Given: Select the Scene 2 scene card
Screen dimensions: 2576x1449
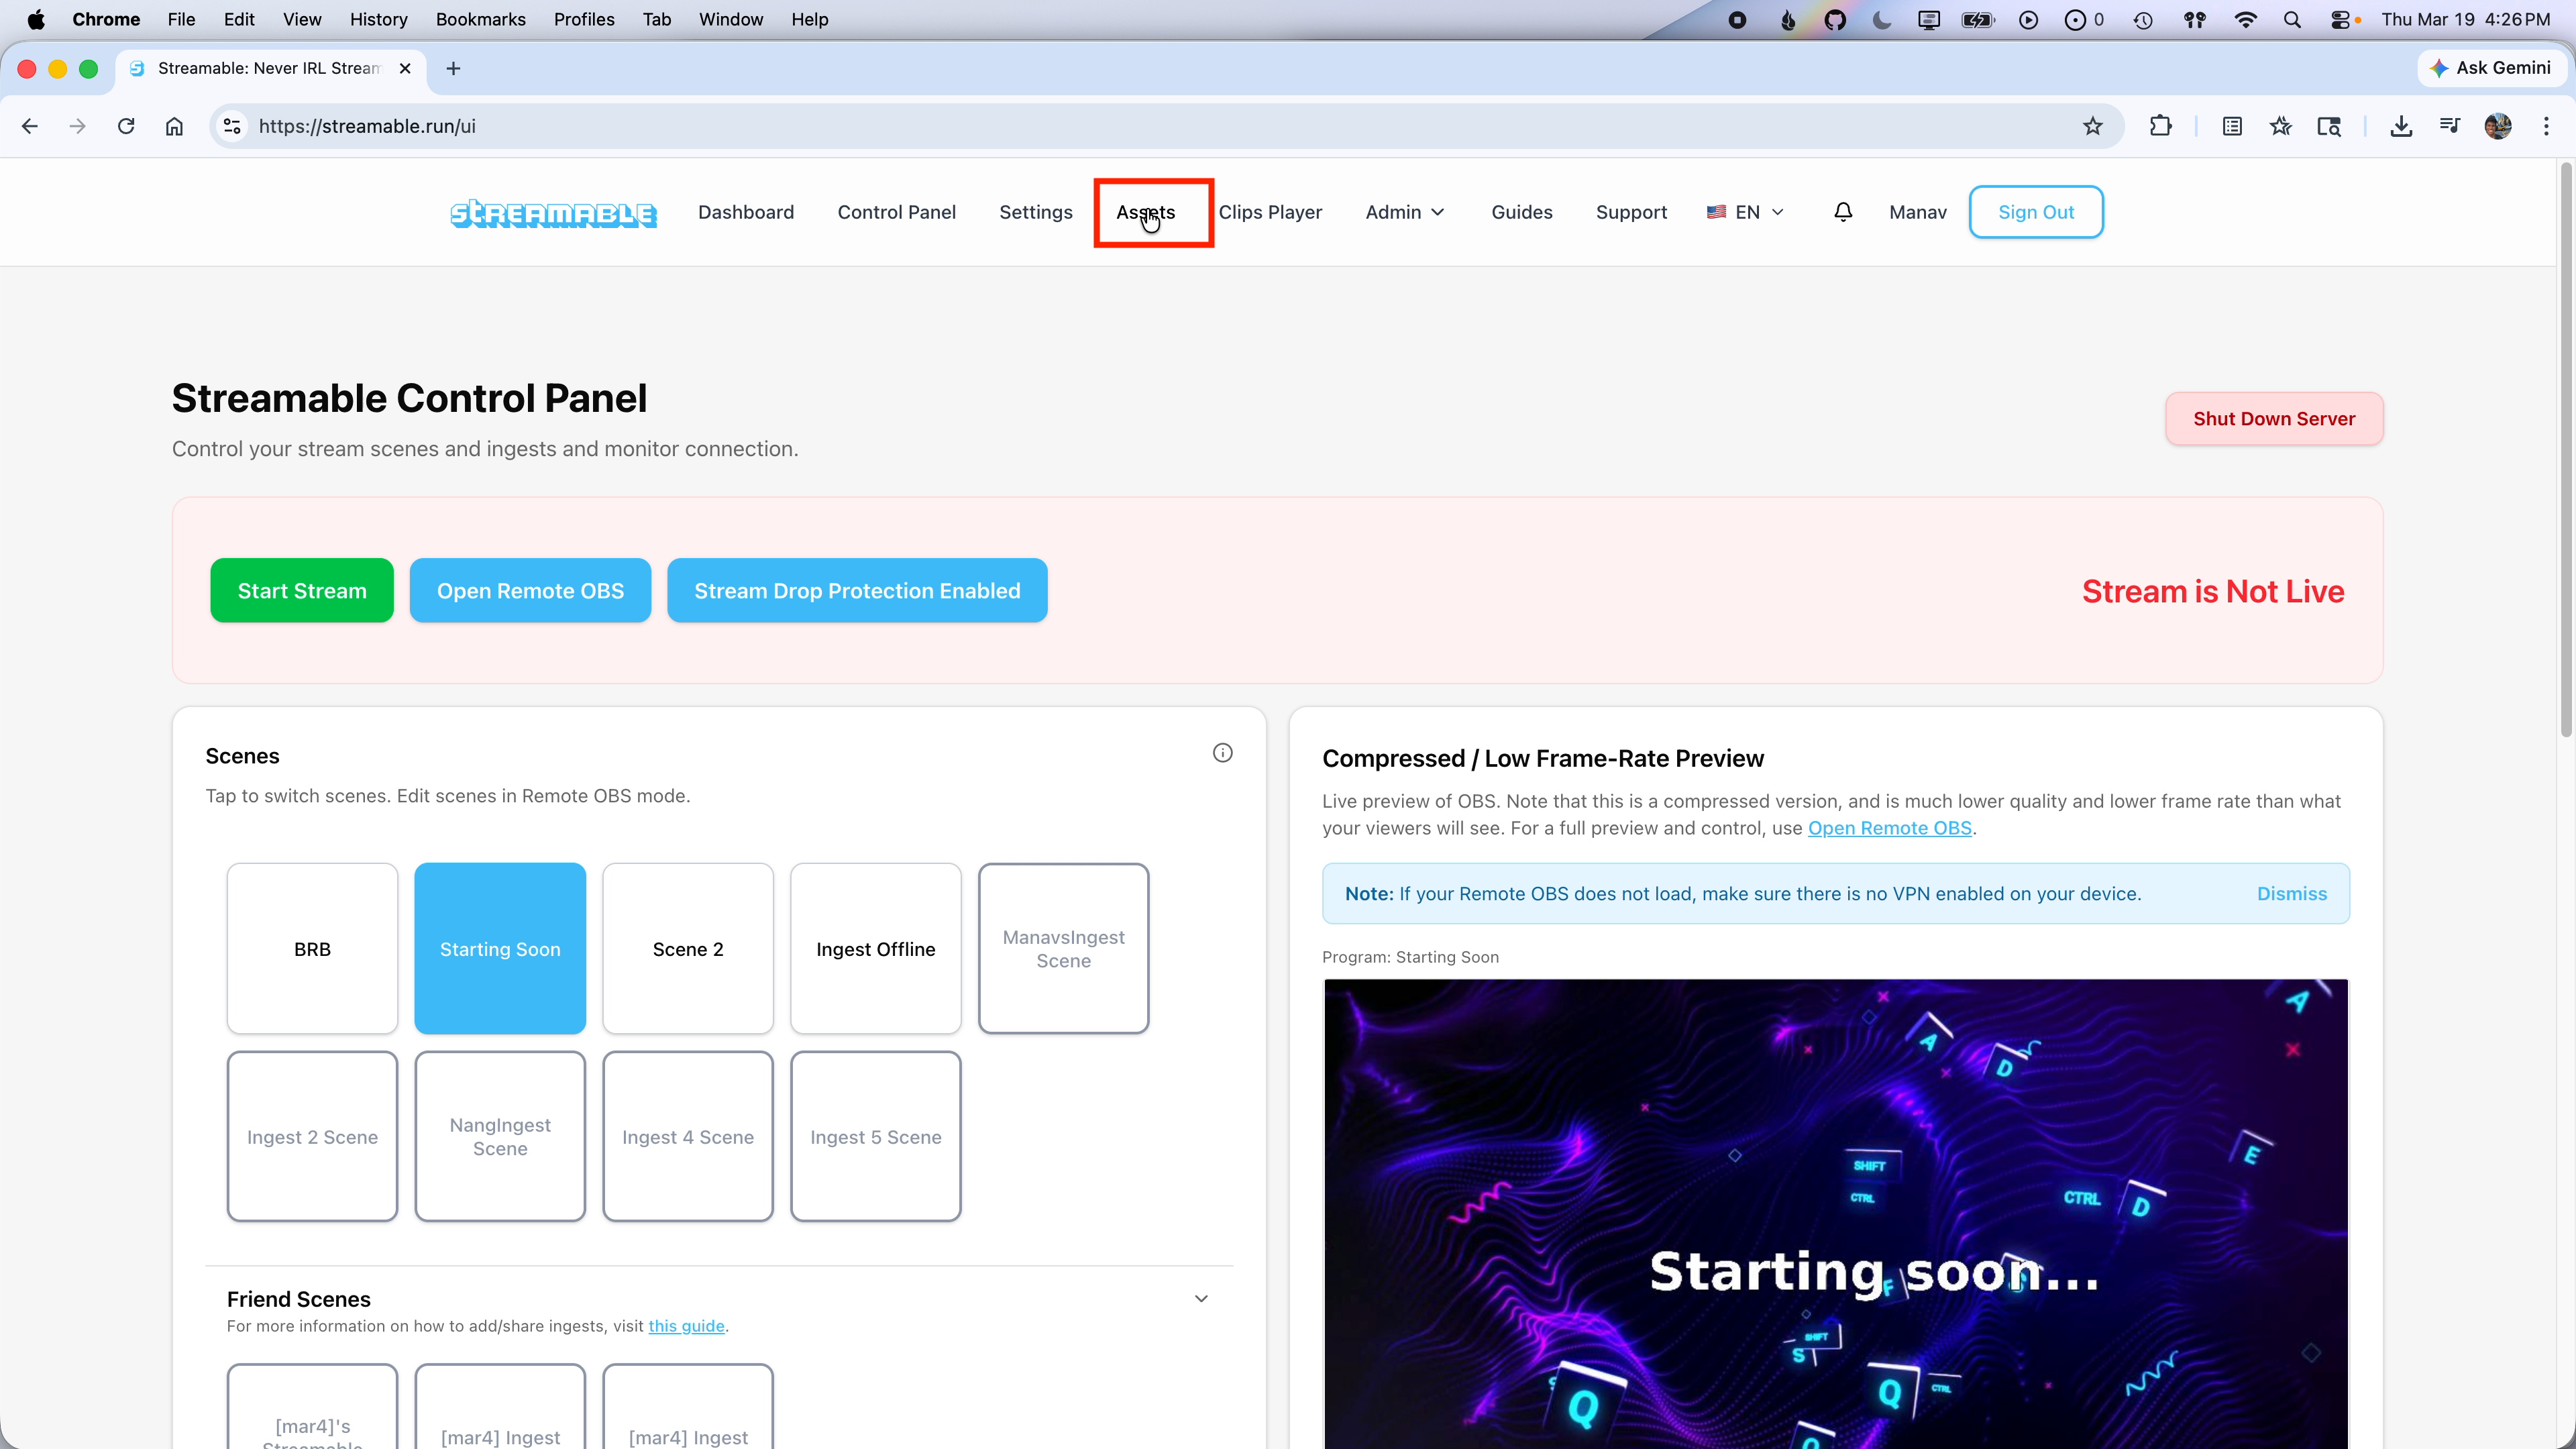Looking at the screenshot, I should (687, 948).
